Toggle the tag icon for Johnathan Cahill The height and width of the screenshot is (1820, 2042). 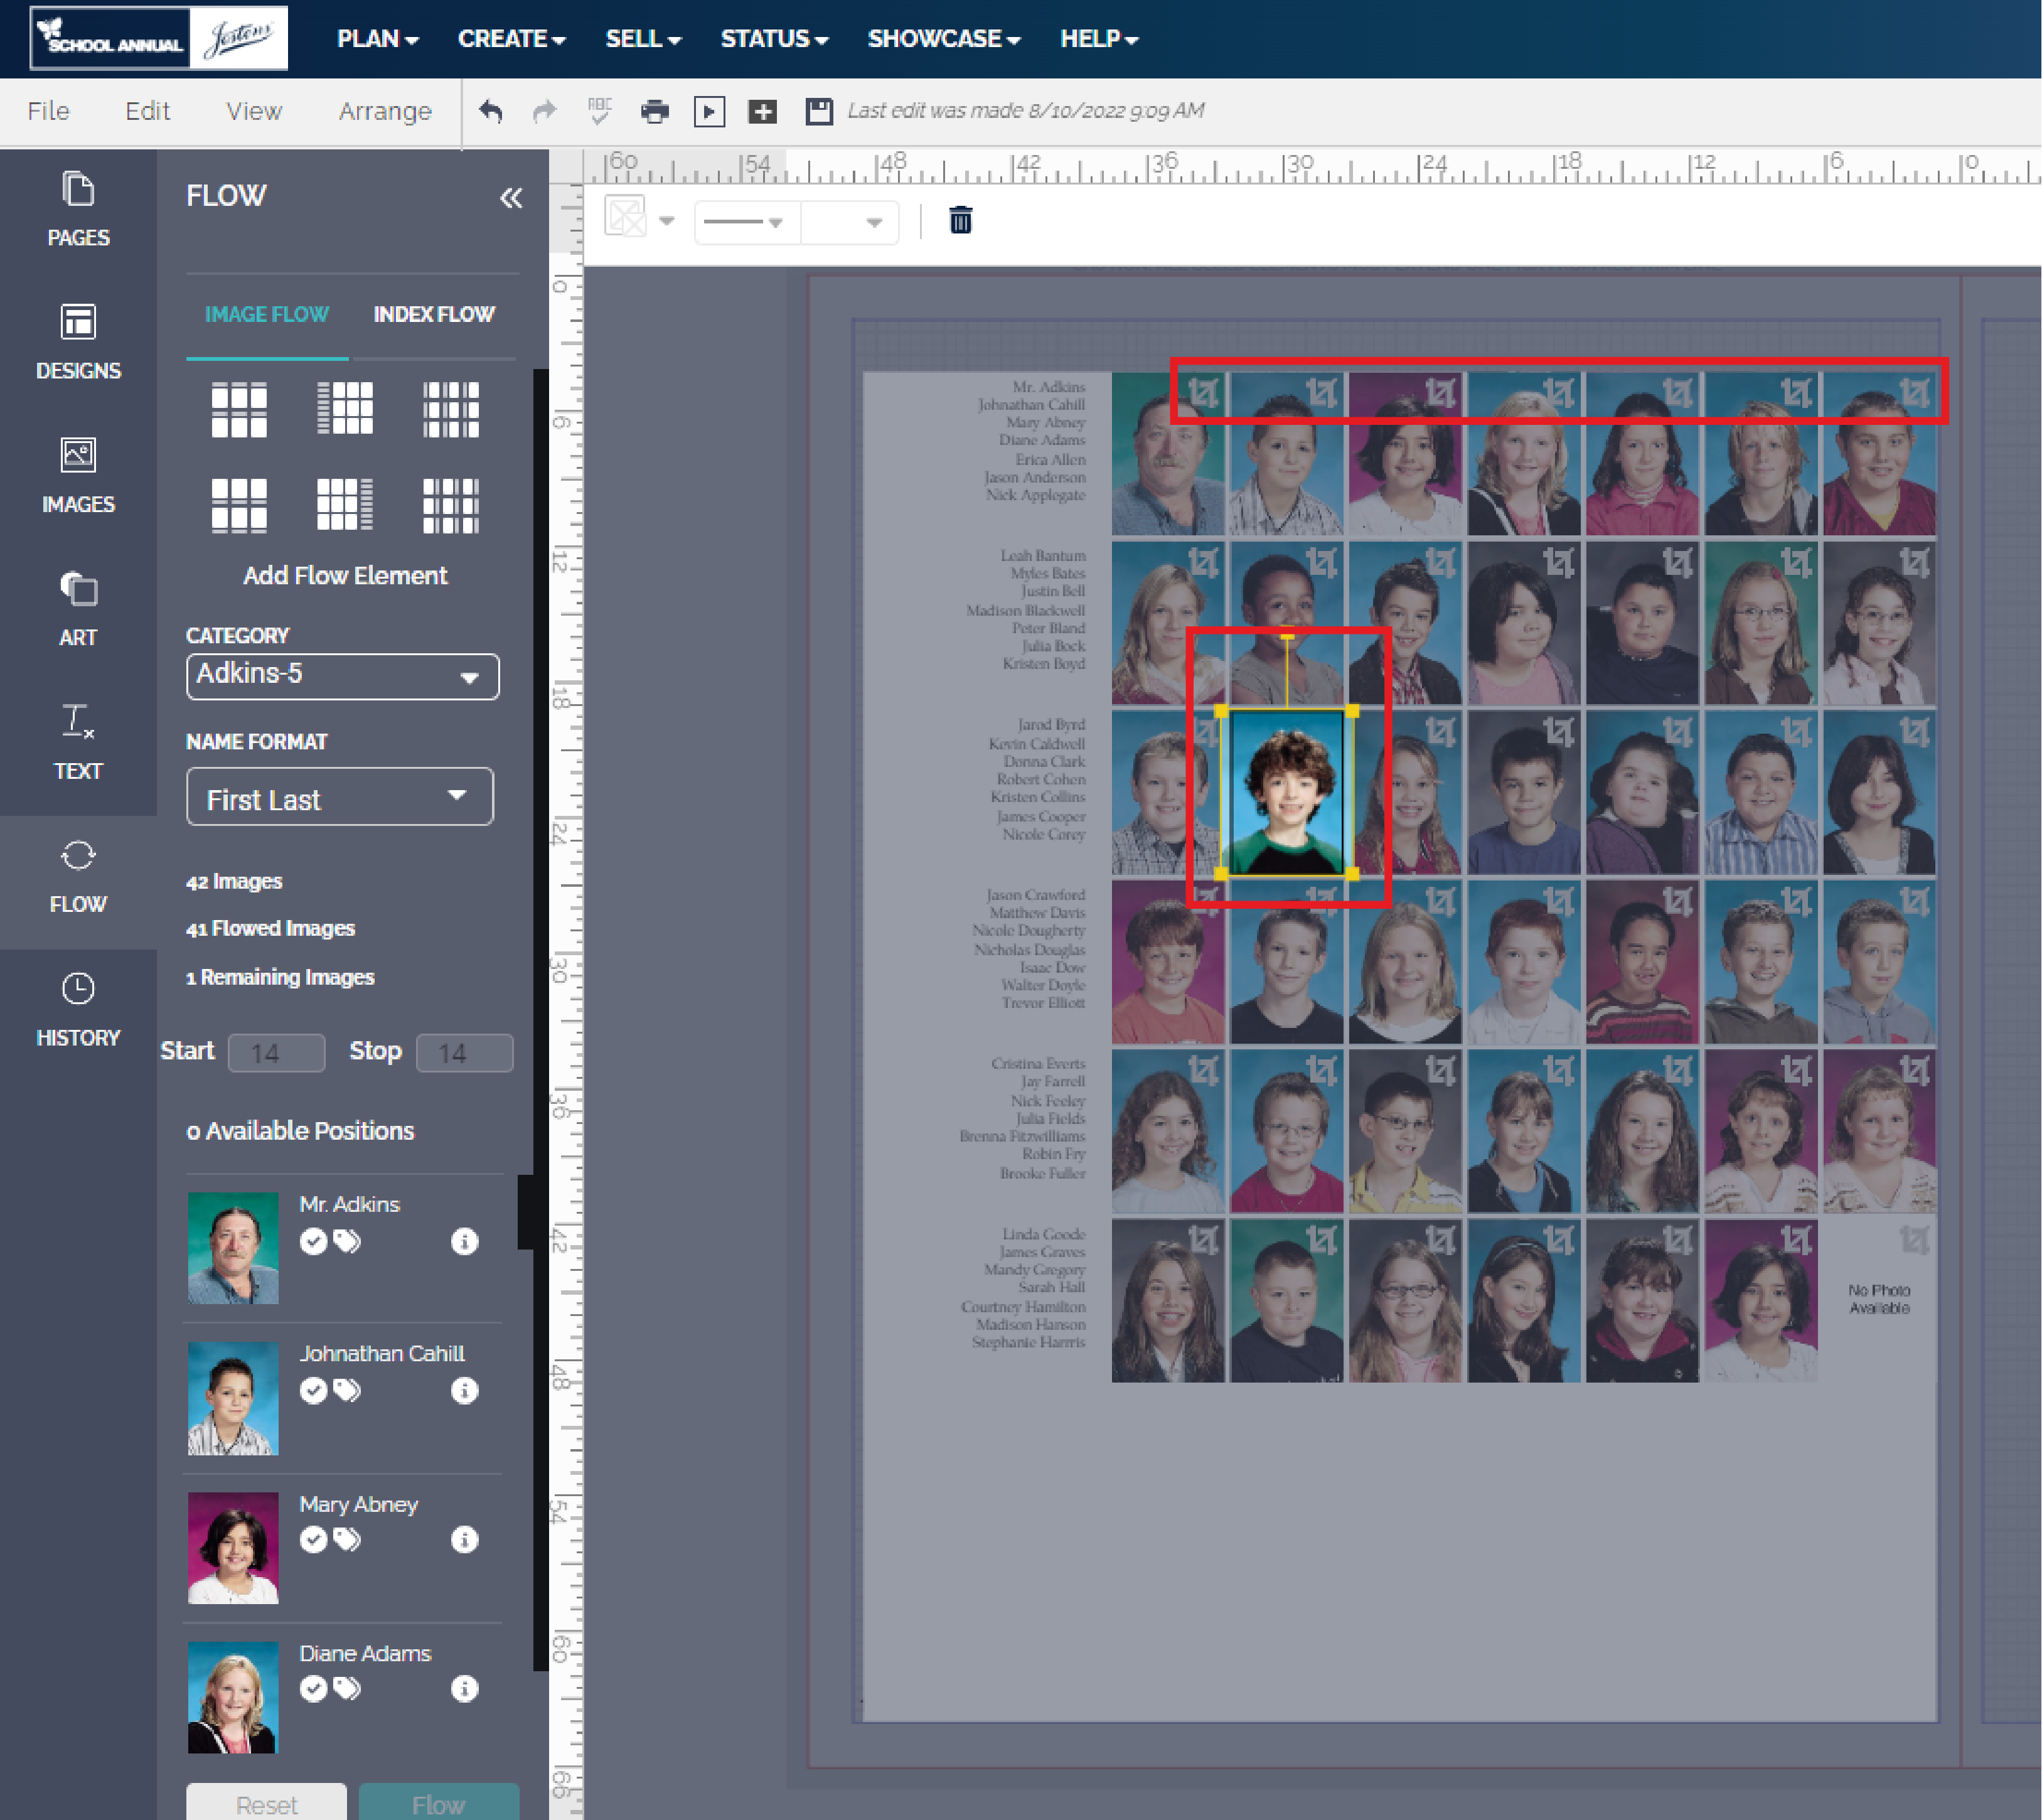pyautogui.click(x=347, y=1390)
